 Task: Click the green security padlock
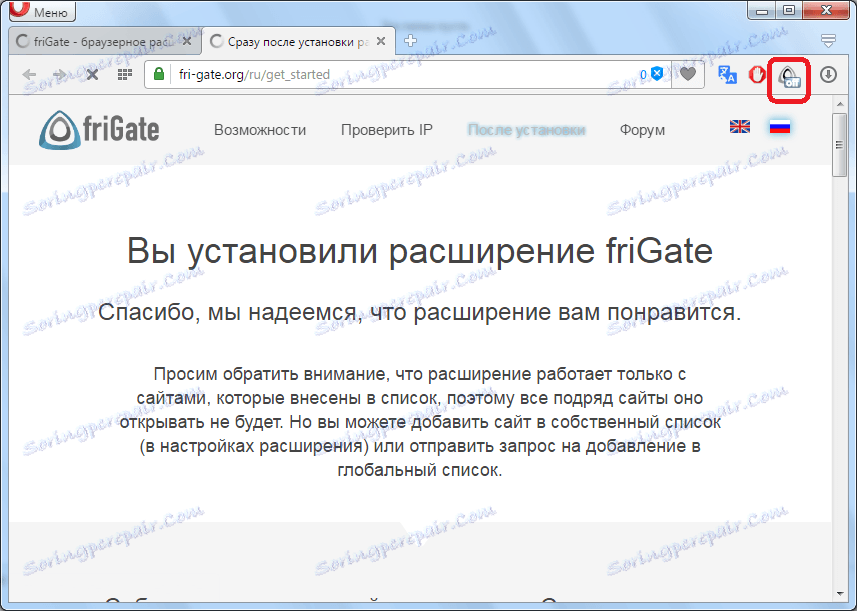[x=159, y=74]
